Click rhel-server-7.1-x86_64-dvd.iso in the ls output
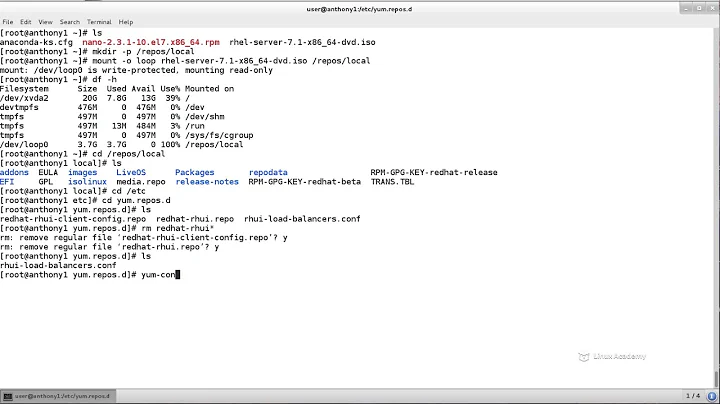Image resolution: width=720 pixels, height=404 pixels. point(302,42)
